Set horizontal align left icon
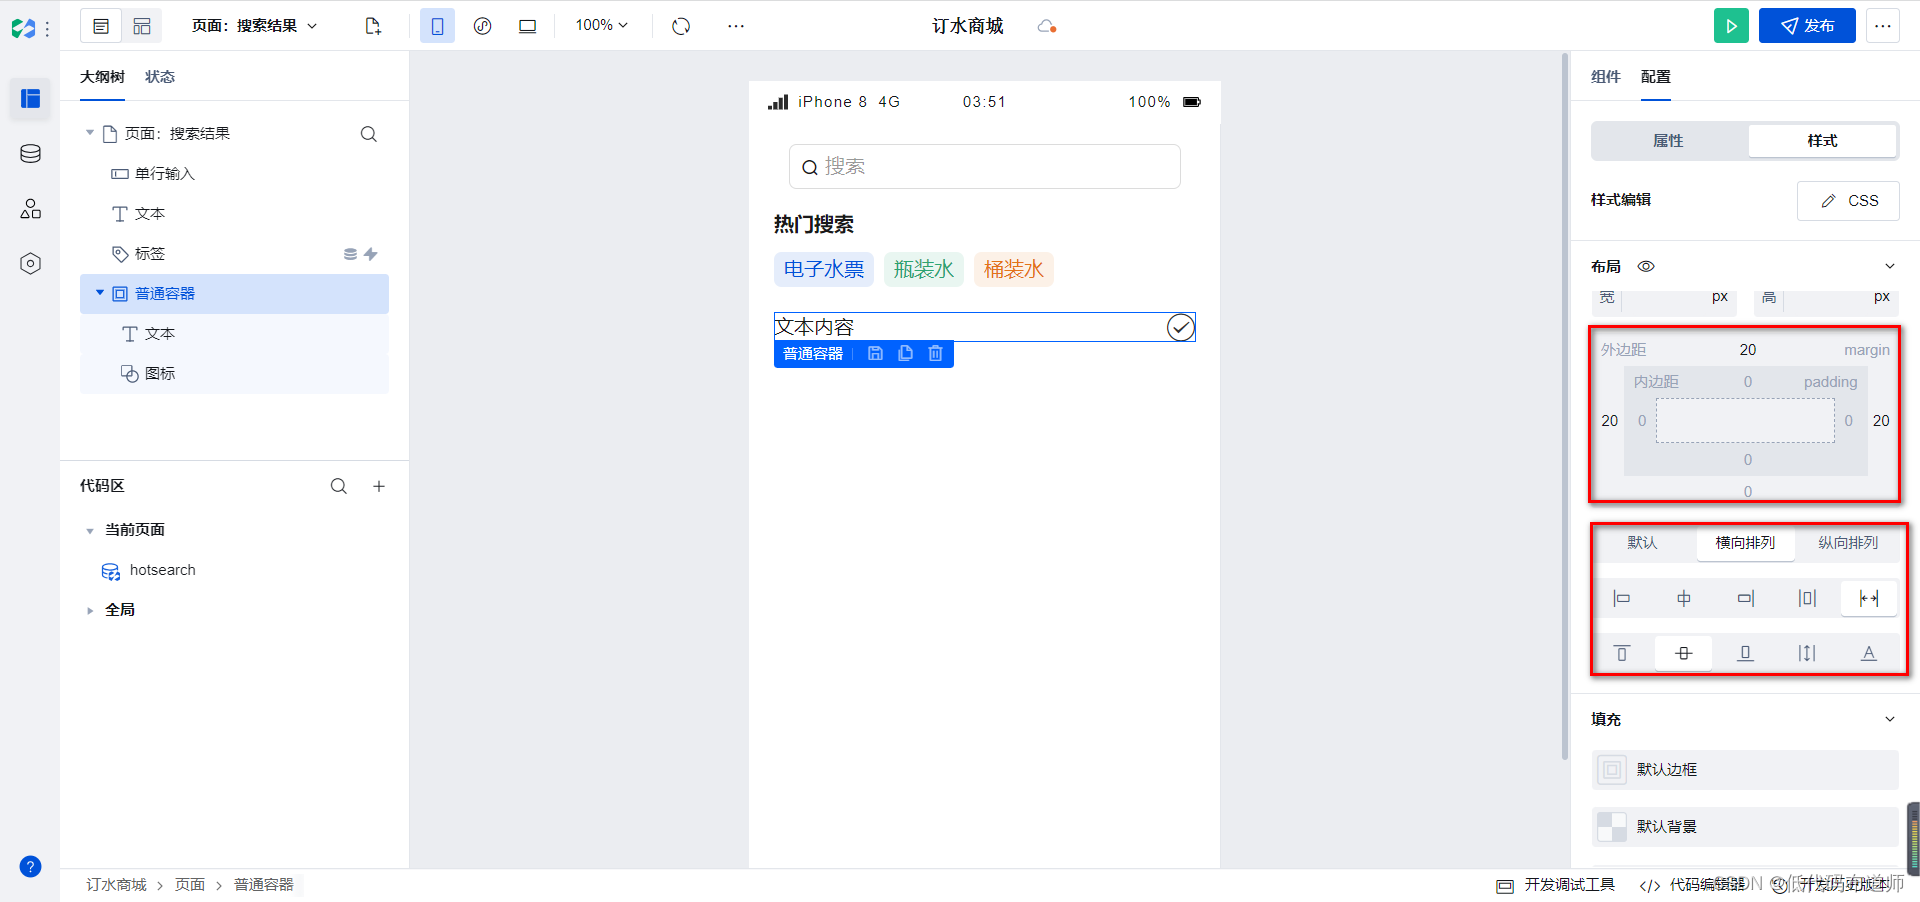The height and width of the screenshot is (902, 1920). tap(1622, 598)
